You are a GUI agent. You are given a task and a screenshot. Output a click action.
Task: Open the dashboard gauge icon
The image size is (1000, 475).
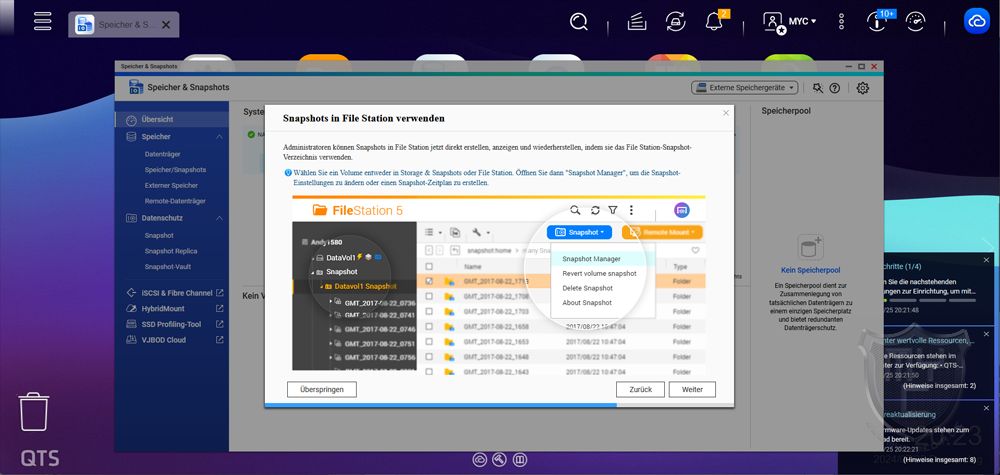point(916,22)
